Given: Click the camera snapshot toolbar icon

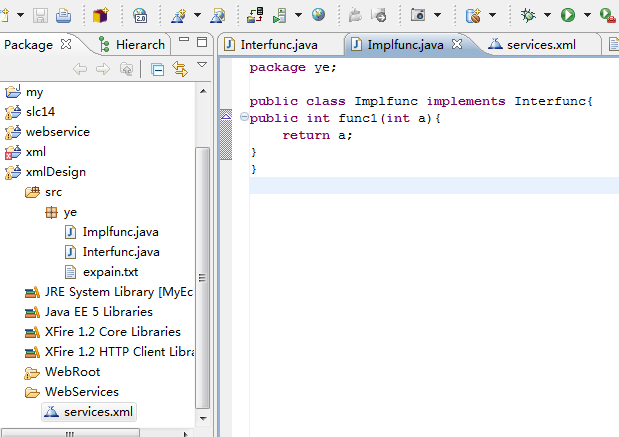Looking at the screenshot, I should click(x=418, y=15).
